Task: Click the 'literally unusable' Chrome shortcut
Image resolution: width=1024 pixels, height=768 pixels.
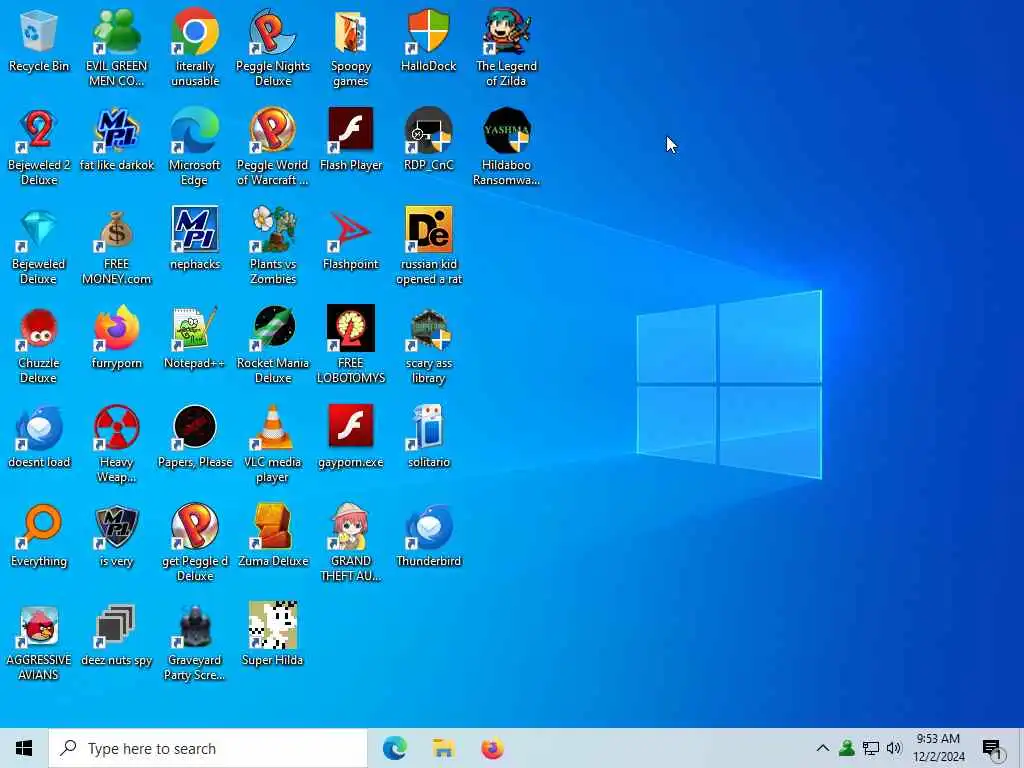Action: [195, 47]
